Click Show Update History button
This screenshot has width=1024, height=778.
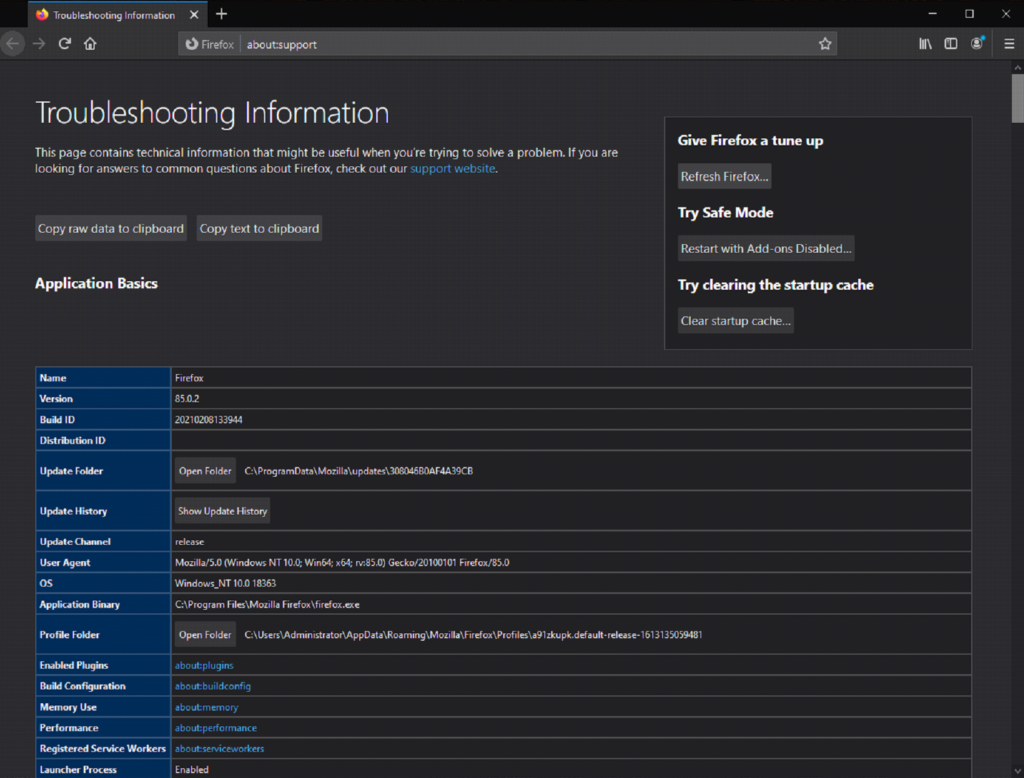coord(223,511)
